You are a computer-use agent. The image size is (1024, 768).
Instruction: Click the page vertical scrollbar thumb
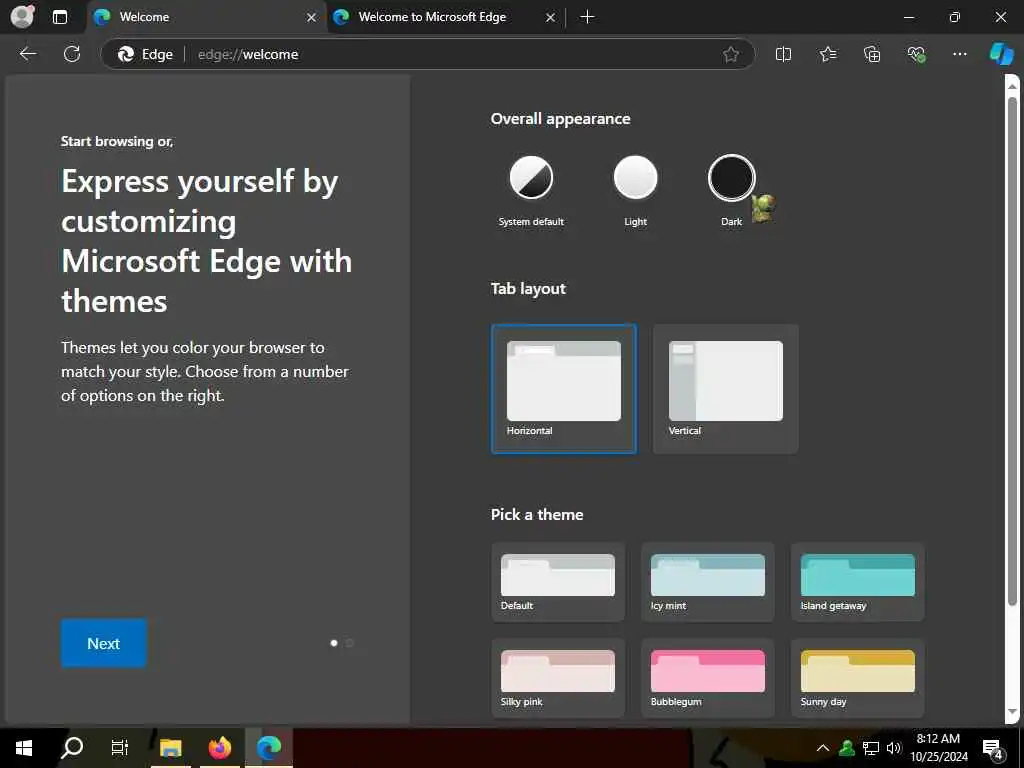coord(1012,351)
